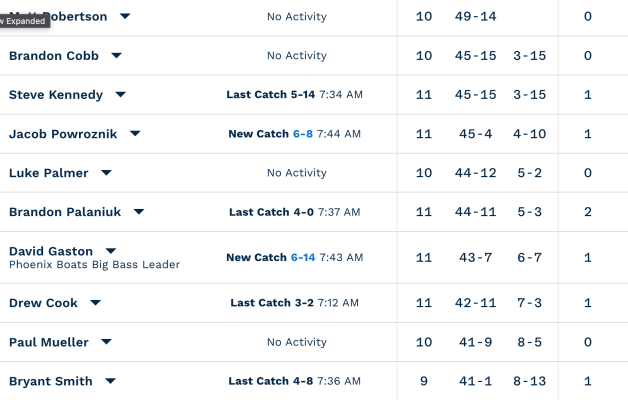Click arrow next to David Gaston
The image size is (628, 400).
click(111, 251)
